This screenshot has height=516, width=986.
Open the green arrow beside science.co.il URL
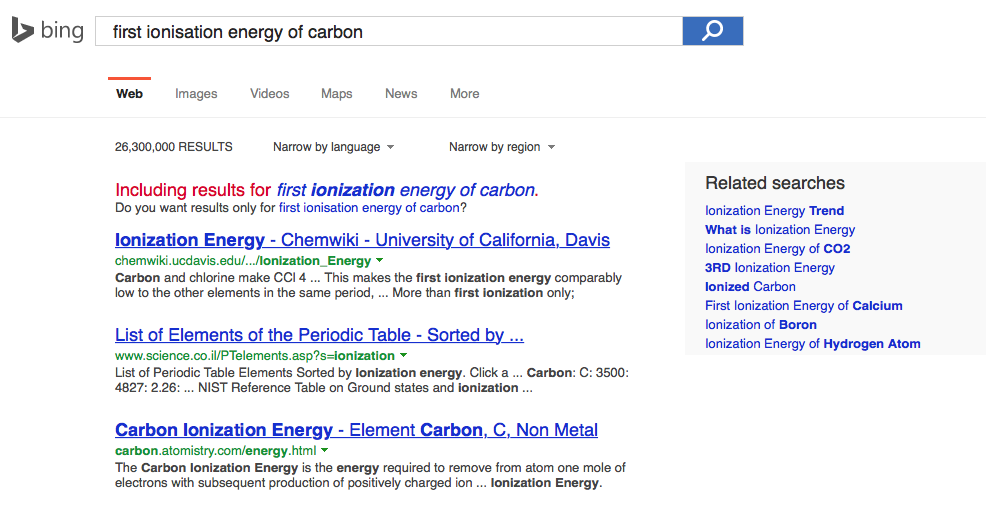pyautogui.click(x=404, y=355)
